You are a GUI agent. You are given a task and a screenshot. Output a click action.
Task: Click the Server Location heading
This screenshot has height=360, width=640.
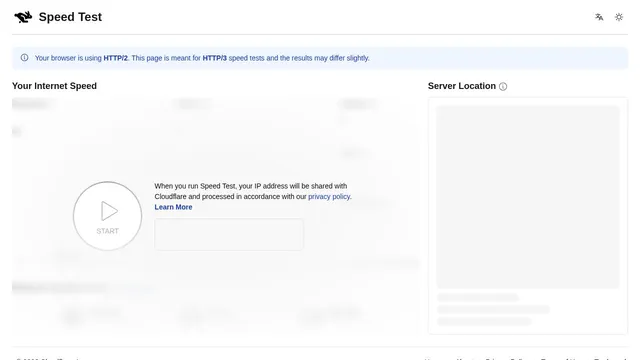point(462,86)
